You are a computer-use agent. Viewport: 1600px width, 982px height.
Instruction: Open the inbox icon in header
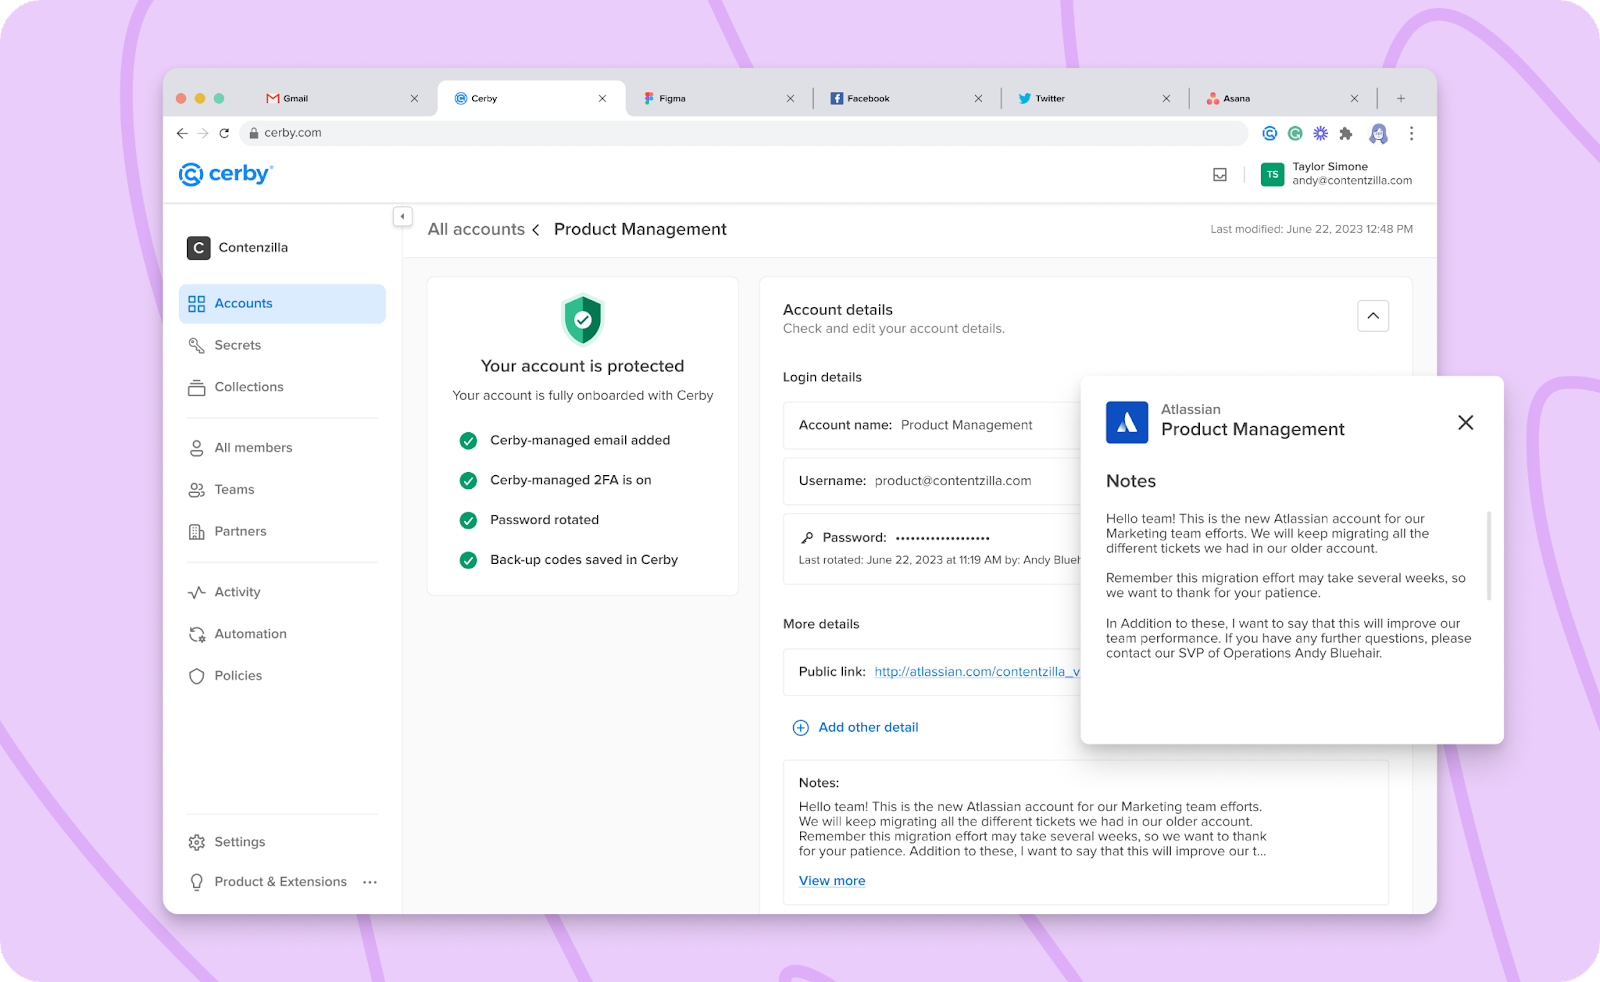[1220, 174]
